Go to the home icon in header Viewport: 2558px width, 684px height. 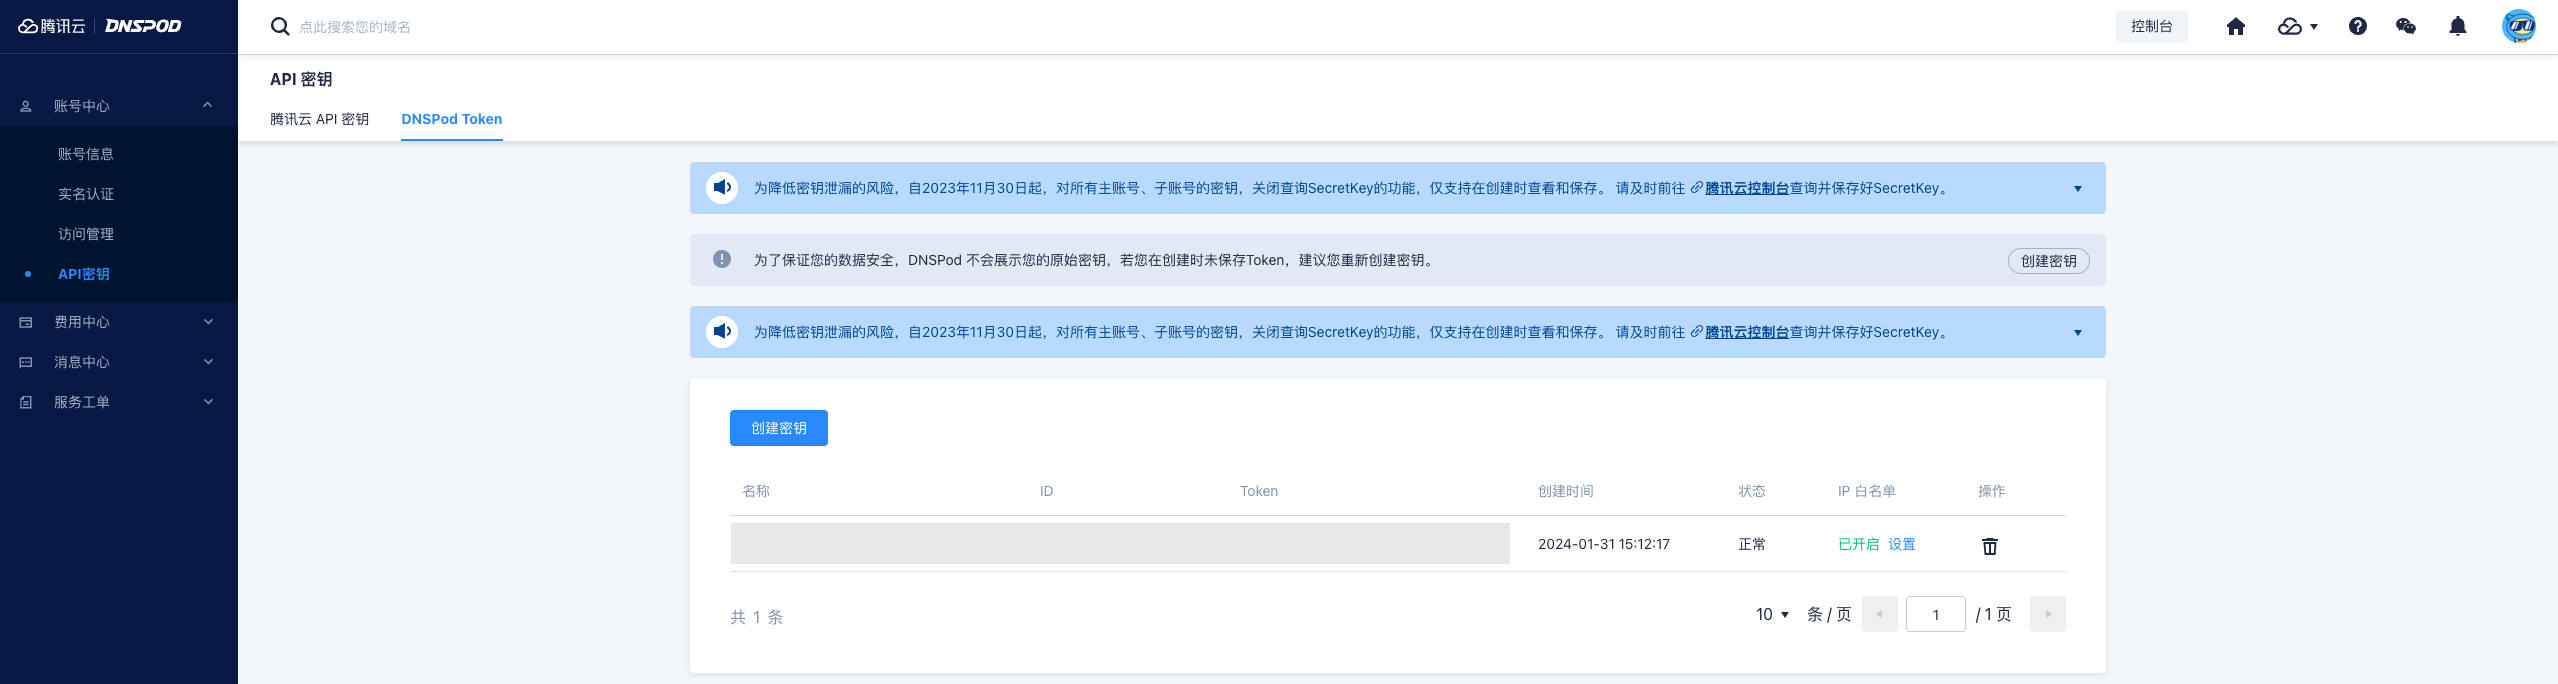pos(2236,27)
